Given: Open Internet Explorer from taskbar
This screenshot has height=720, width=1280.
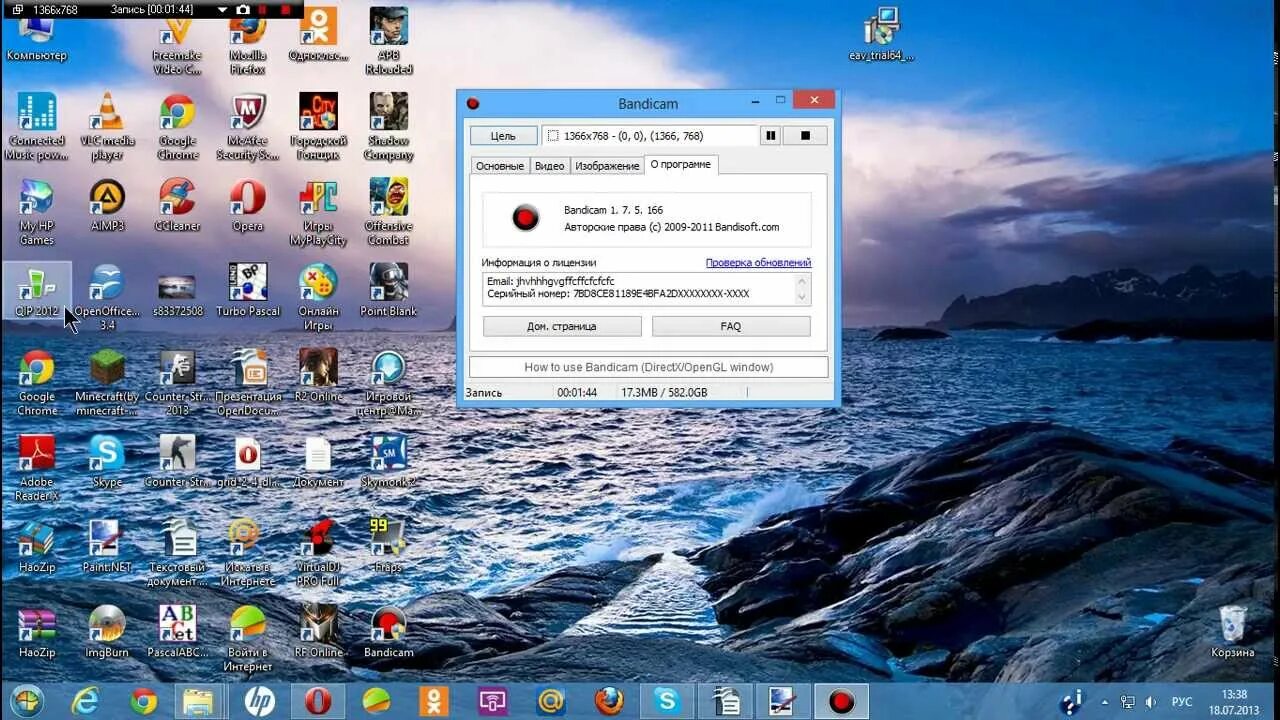Looking at the screenshot, I should pos(85,701).
